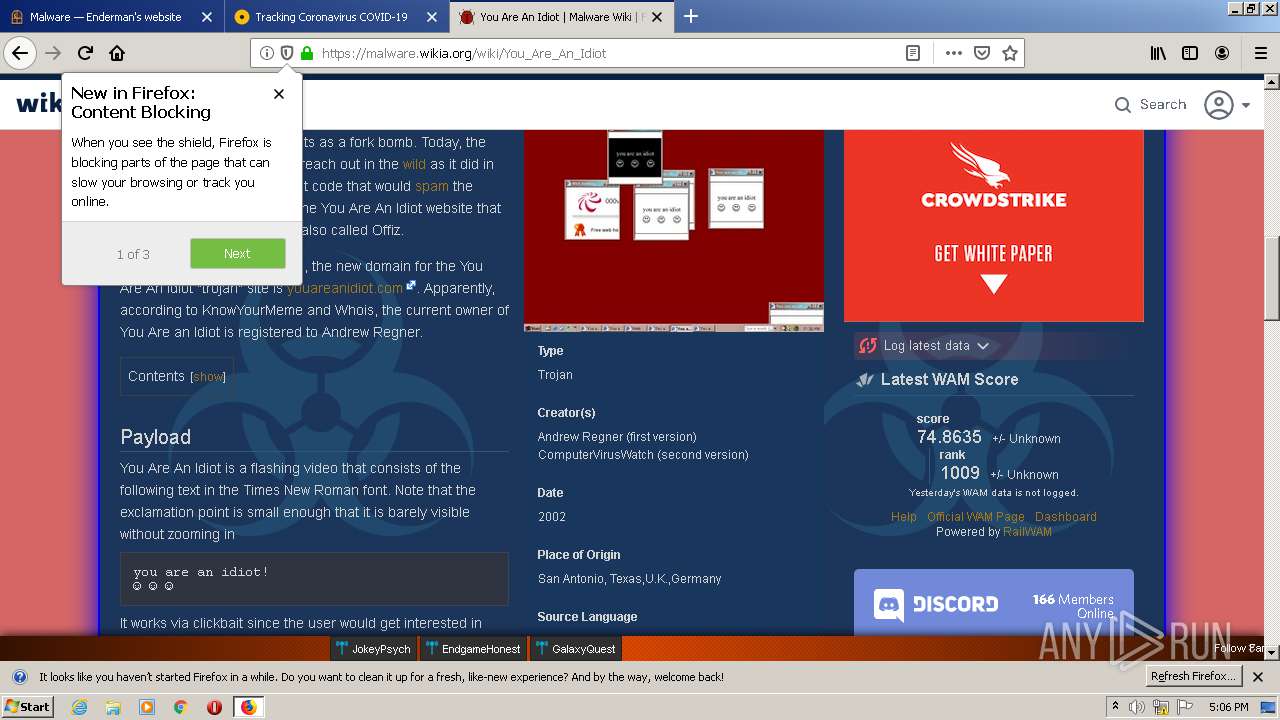The image size is (1280, 720).
Task: Show the sidebars panel
Action: tap(1190, 53)
